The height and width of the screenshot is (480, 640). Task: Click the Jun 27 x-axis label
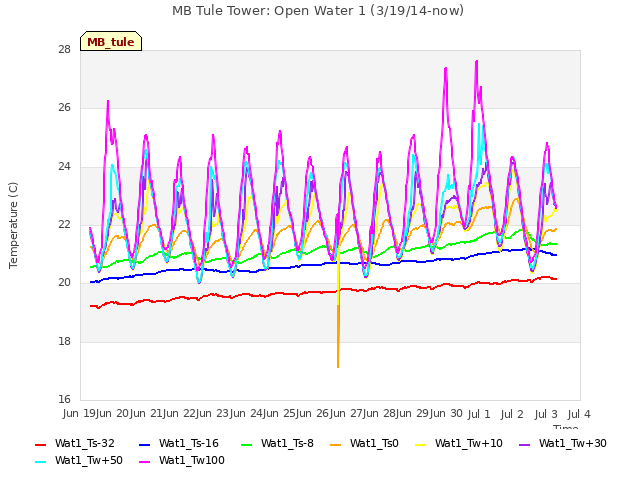(x=346, y=414)
